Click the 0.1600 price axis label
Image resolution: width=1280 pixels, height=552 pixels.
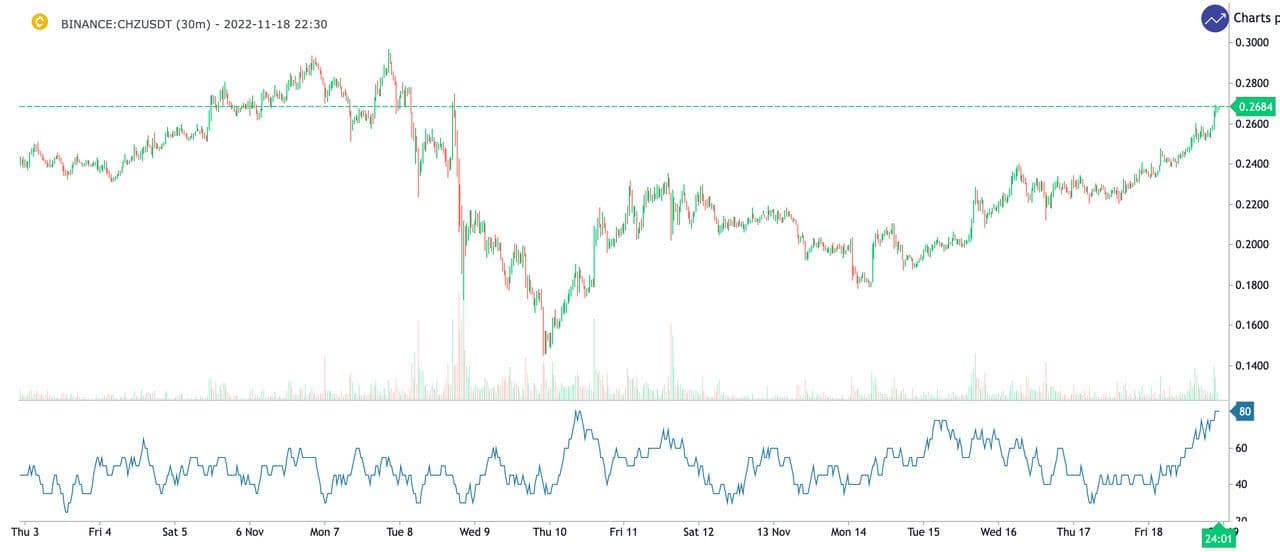pos(1253,326)
